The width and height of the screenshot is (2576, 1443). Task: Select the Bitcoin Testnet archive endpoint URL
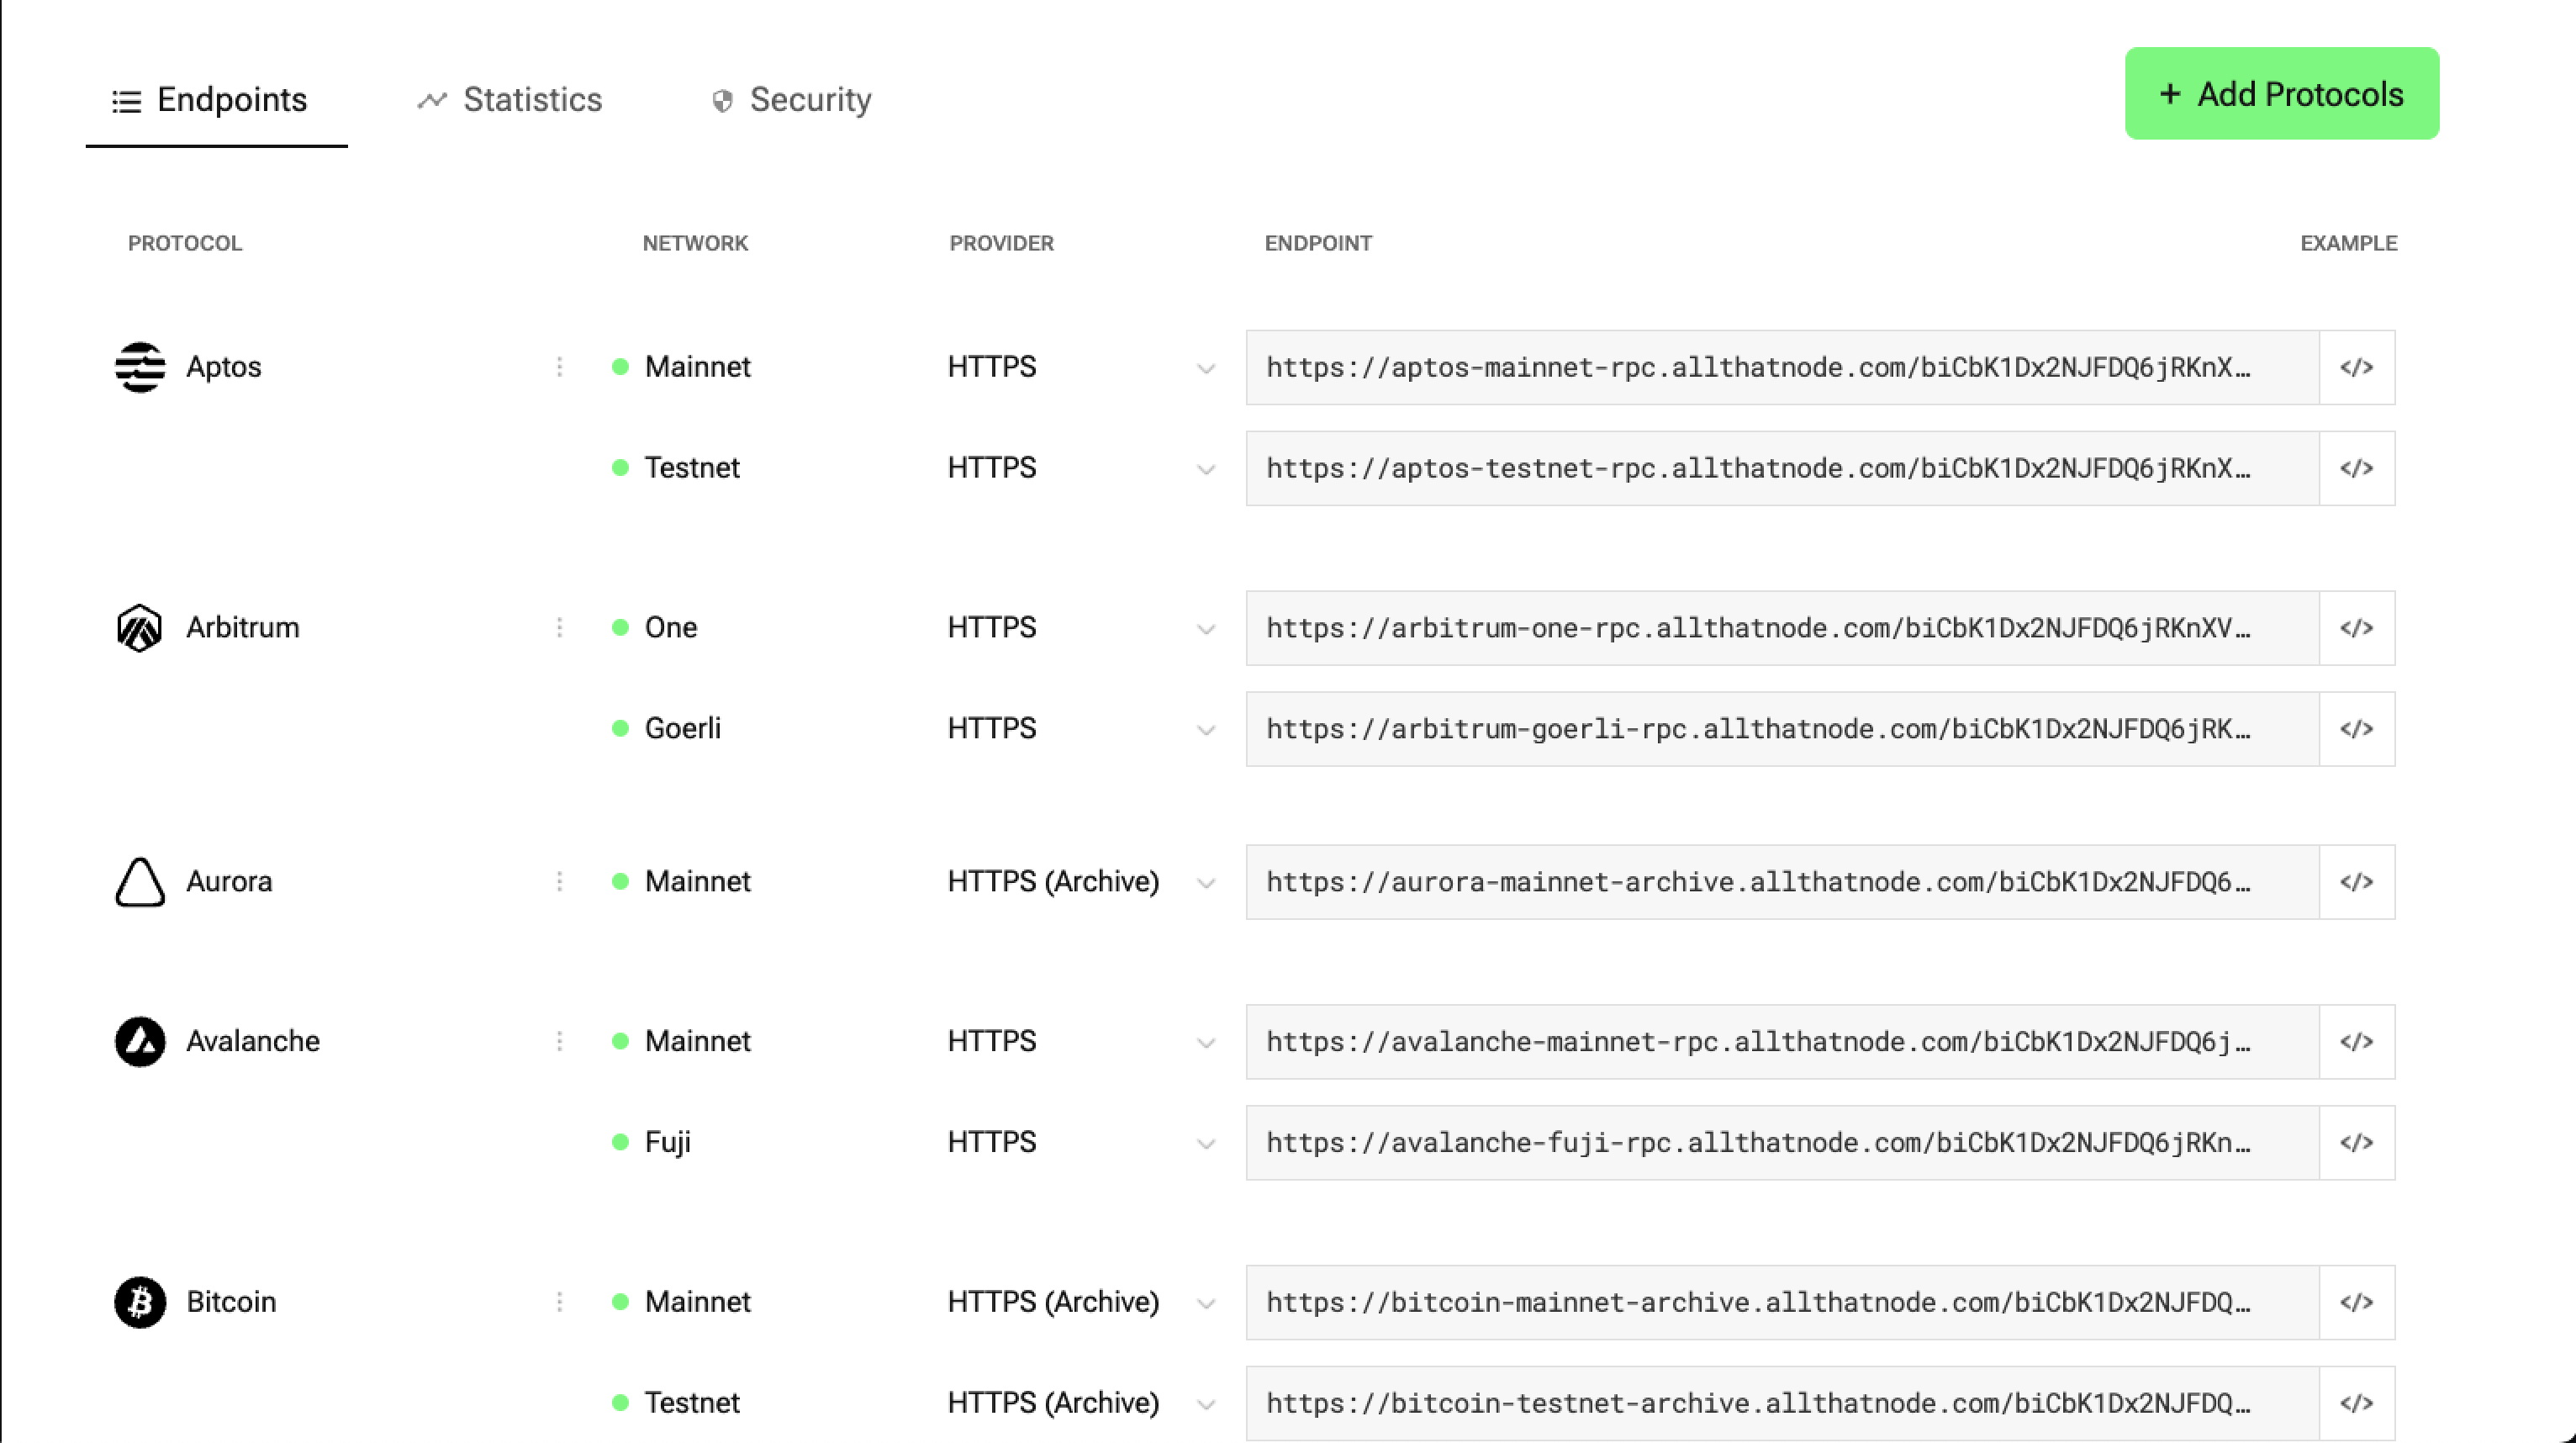point(1782,1404)
